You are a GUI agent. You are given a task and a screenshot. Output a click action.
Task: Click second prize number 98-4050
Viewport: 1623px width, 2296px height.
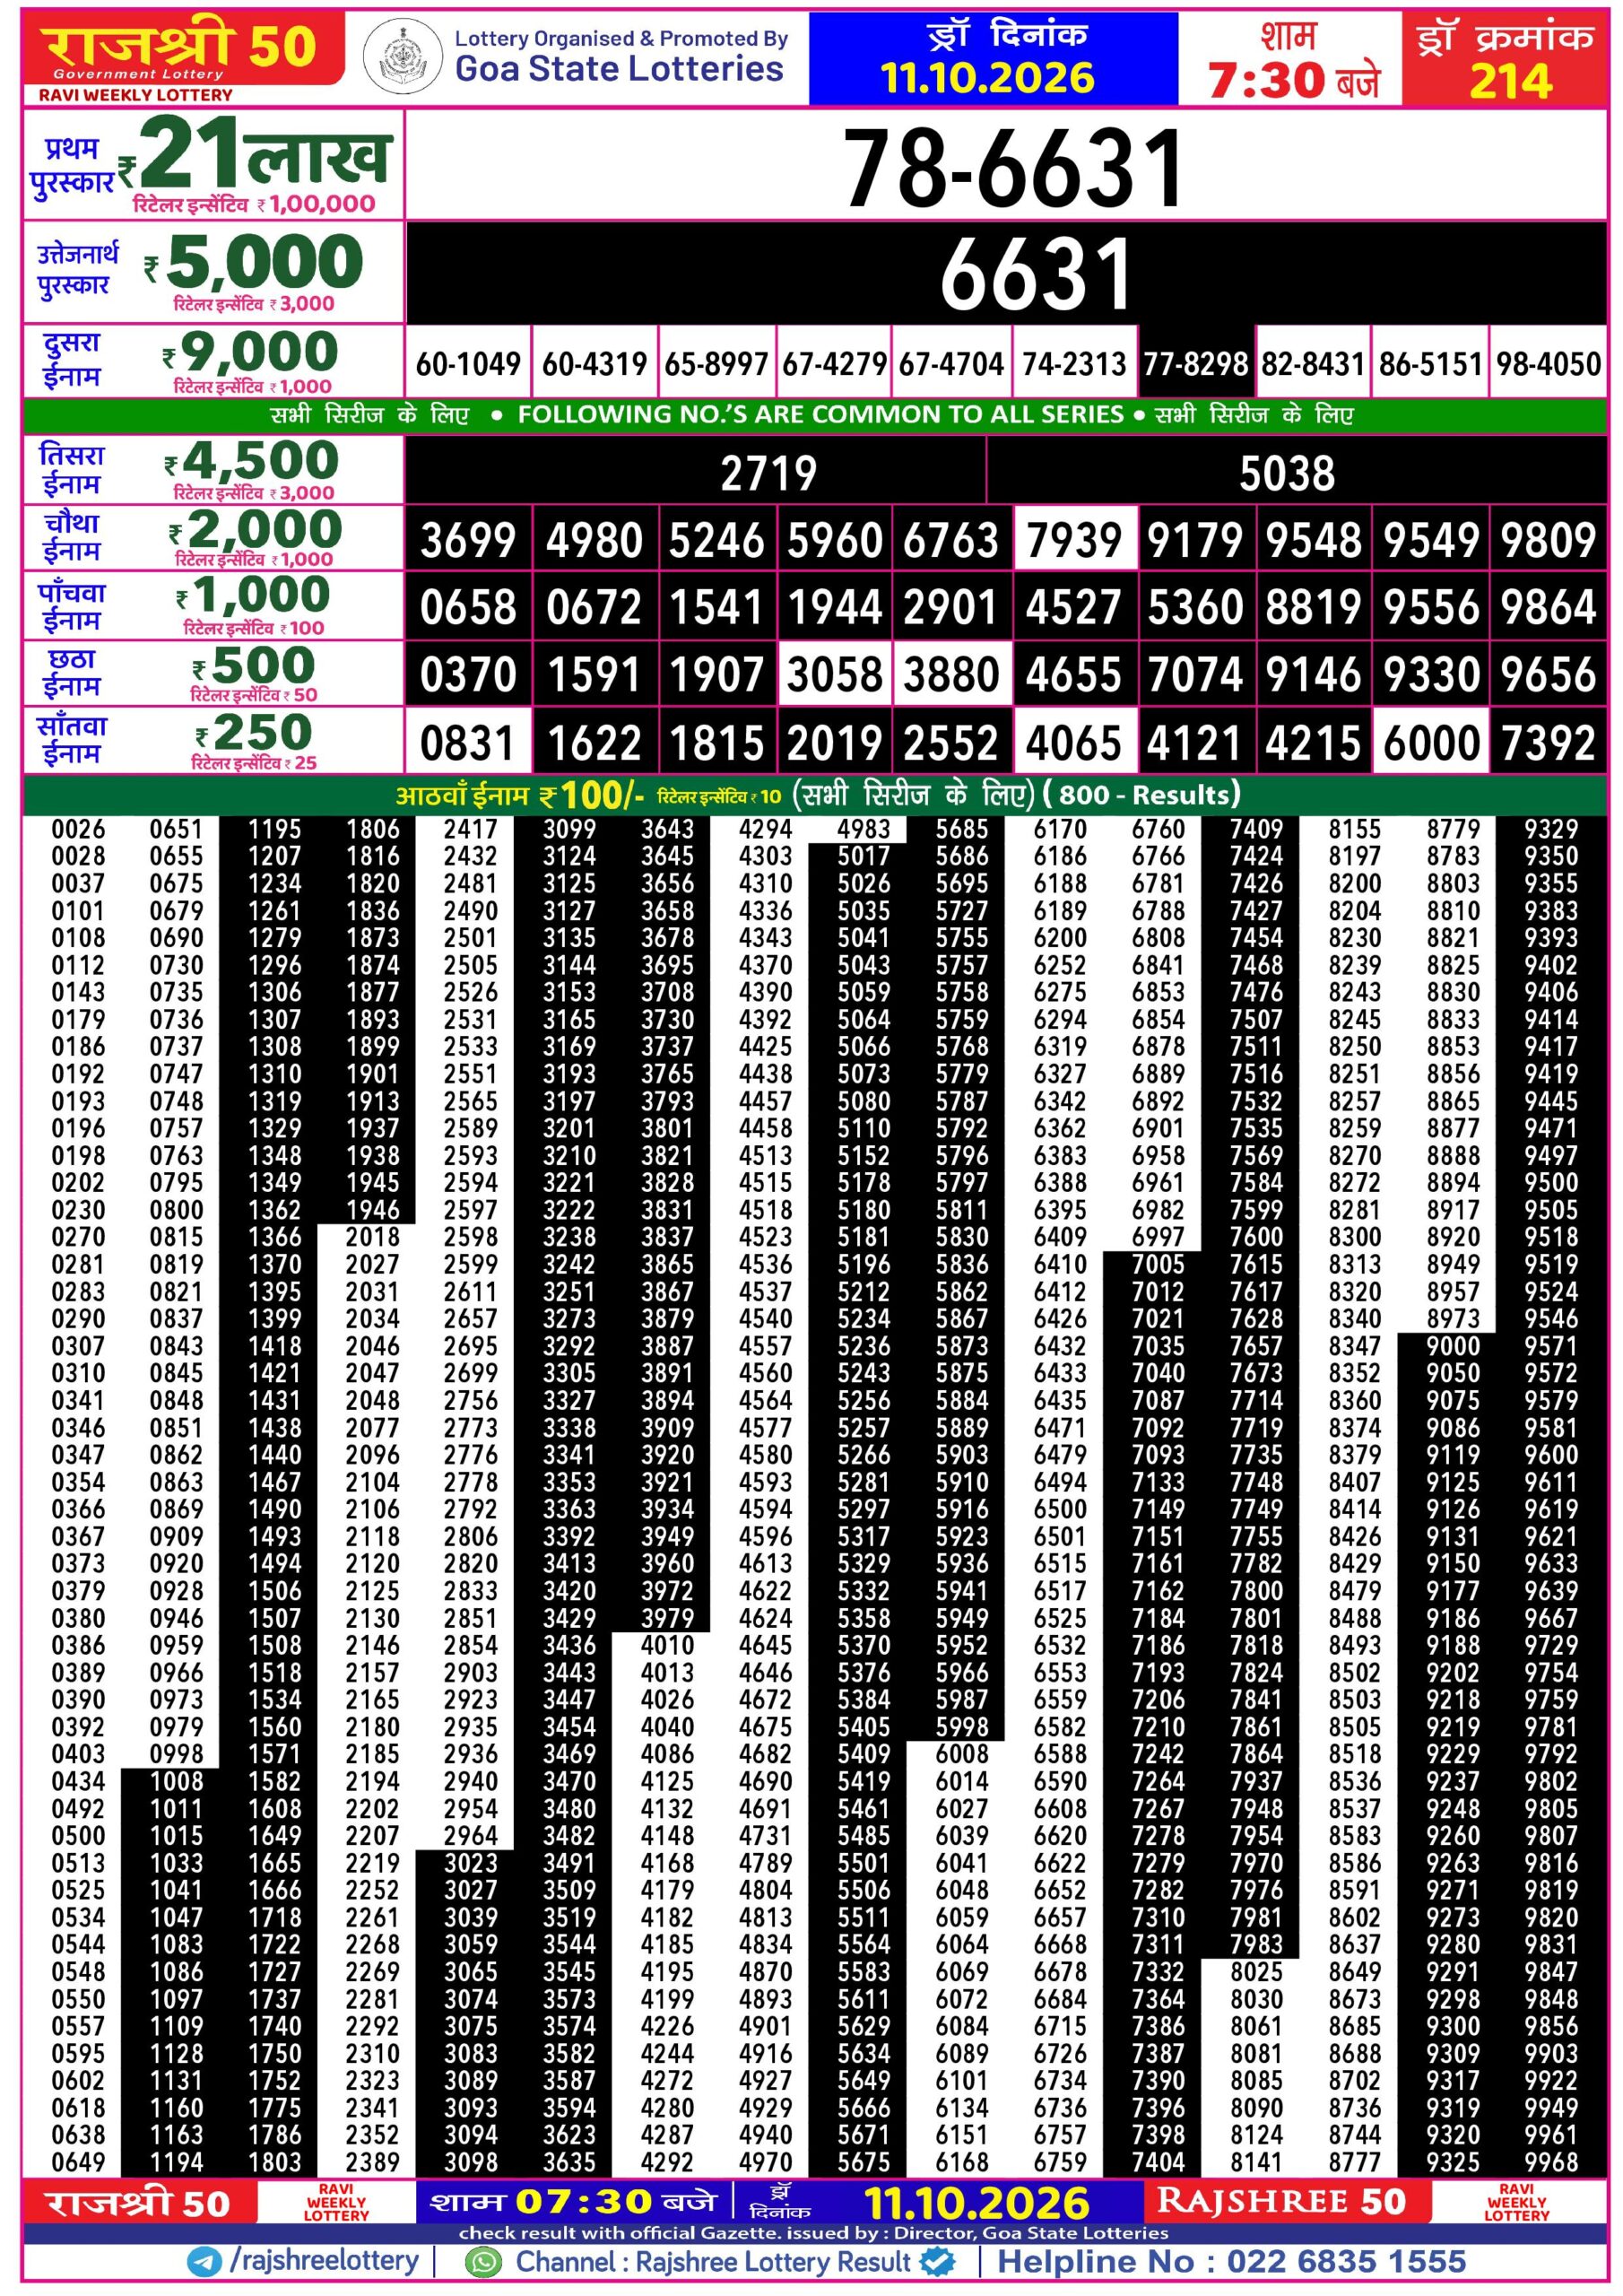pos(1549,364)
